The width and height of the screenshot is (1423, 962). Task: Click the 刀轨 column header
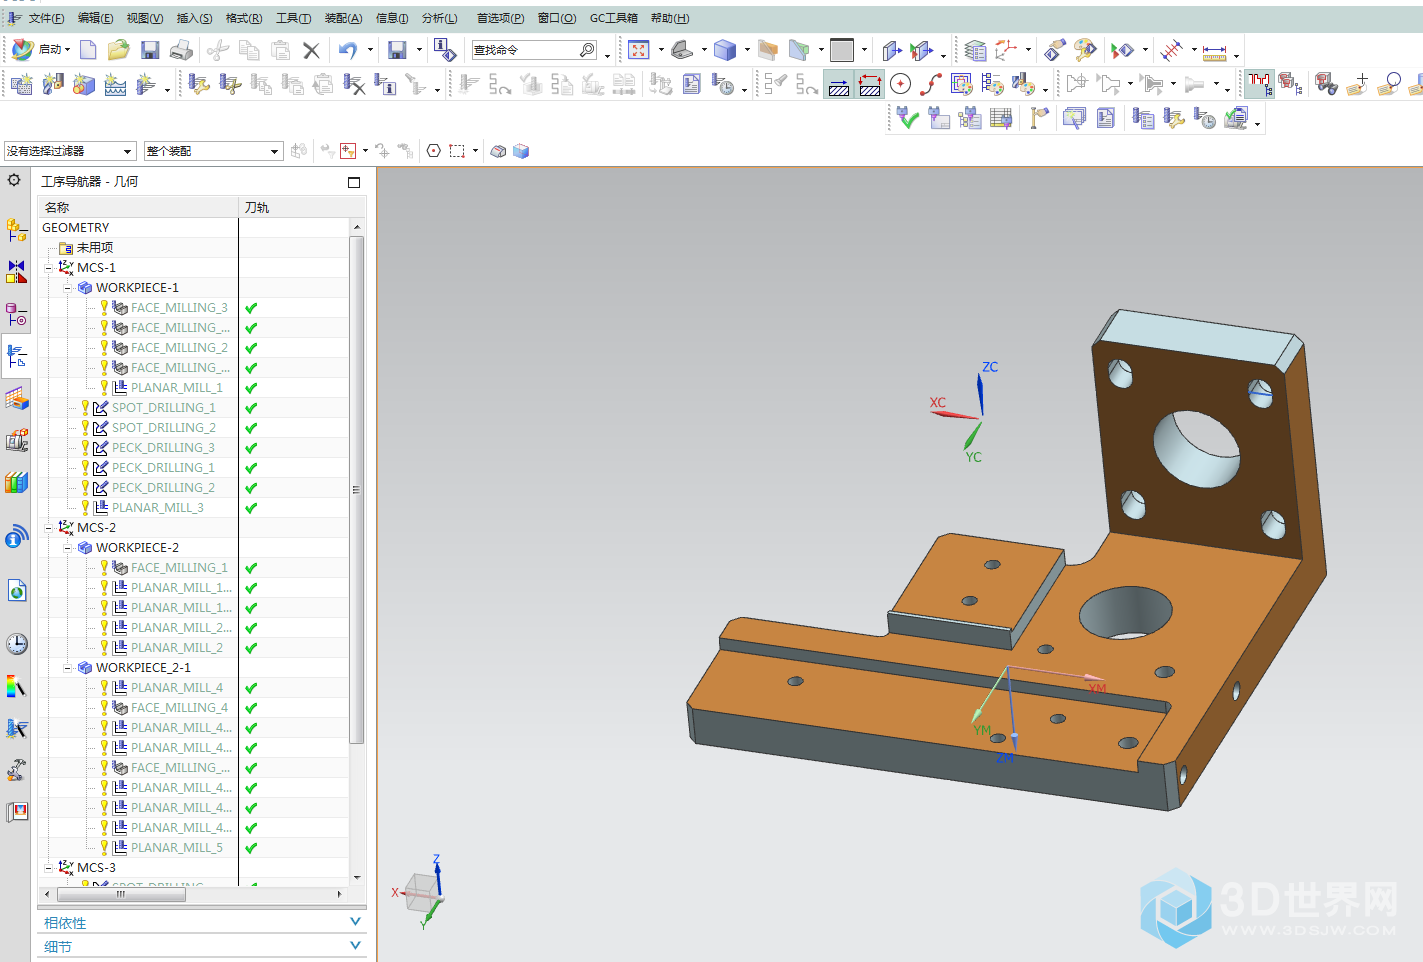(302, 207)
